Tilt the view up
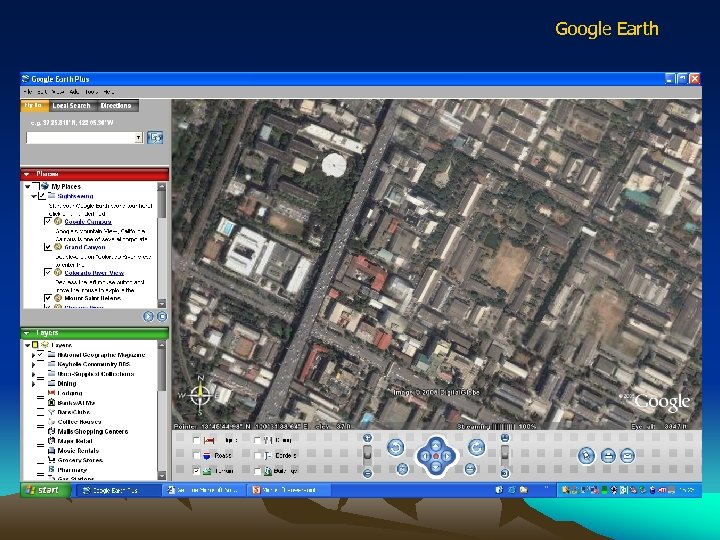This screenshot has height=540, width=720. [505, 438]
